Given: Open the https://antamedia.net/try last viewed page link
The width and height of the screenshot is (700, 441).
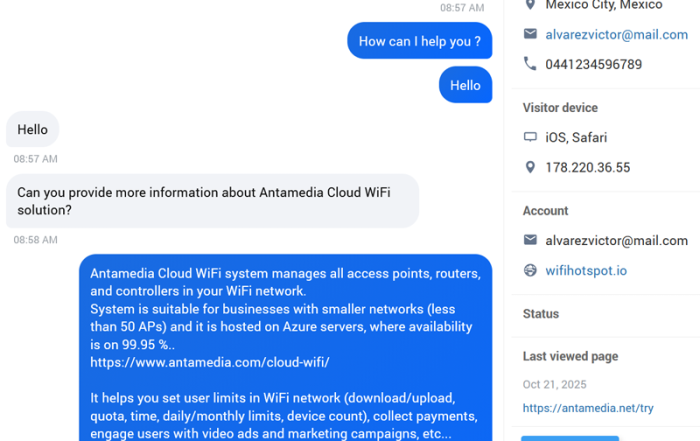Looking at the screenshot, I should [590, 408].
